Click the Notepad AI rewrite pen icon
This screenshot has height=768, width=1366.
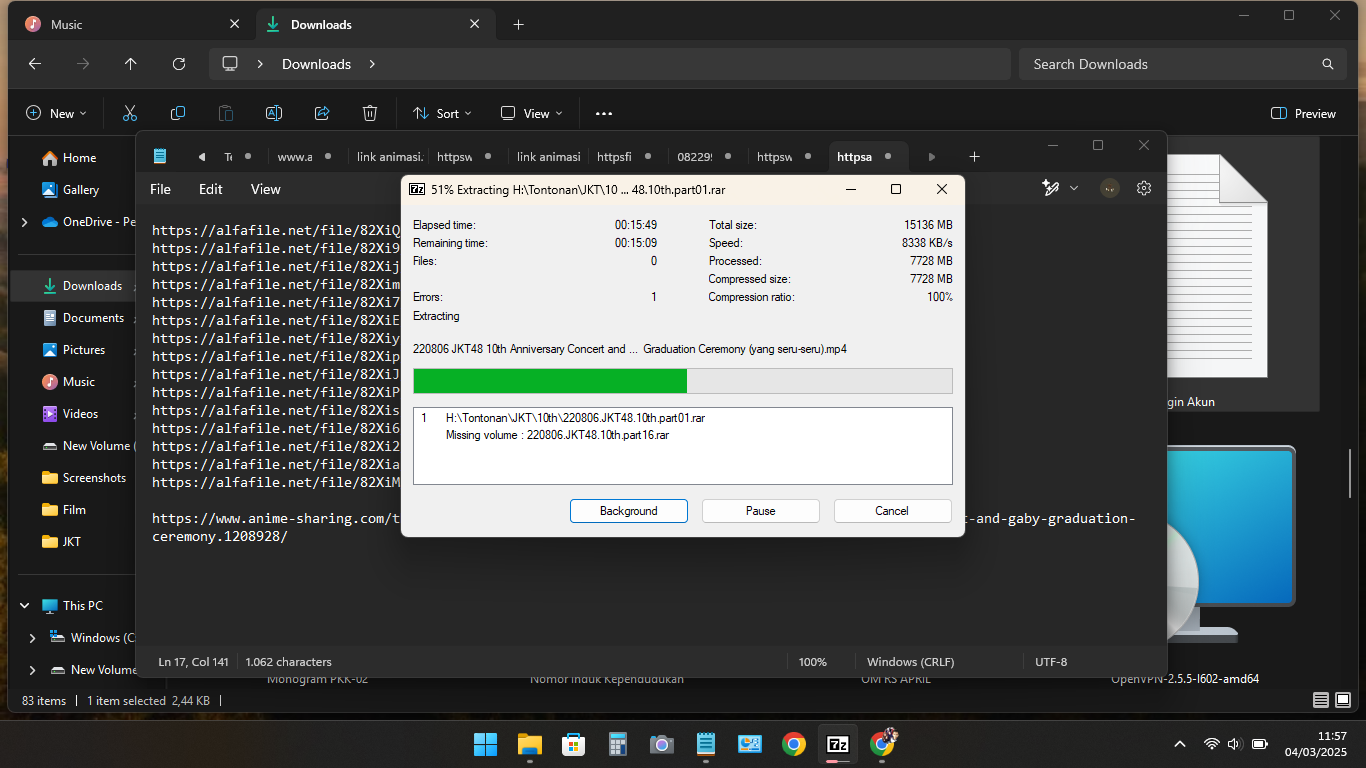(x=1050, y=188)
